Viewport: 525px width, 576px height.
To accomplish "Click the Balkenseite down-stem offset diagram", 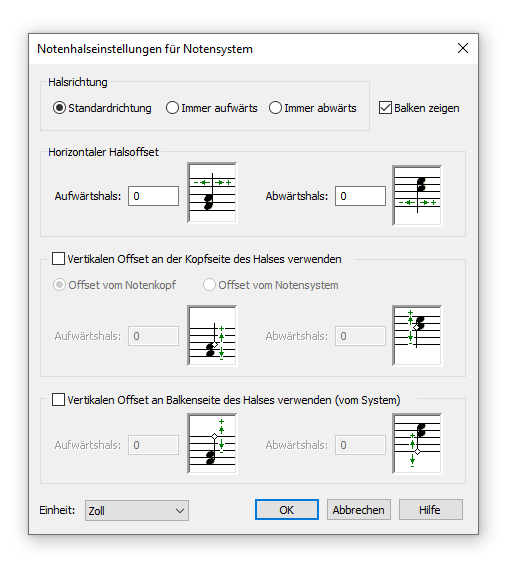I will [417, 444].
